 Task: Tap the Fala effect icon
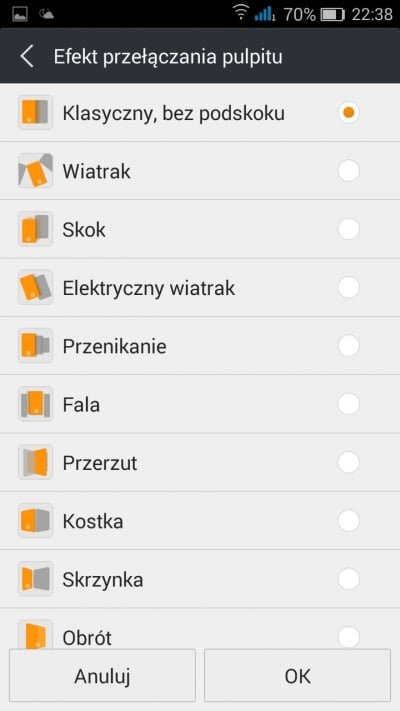pos(35,404)
